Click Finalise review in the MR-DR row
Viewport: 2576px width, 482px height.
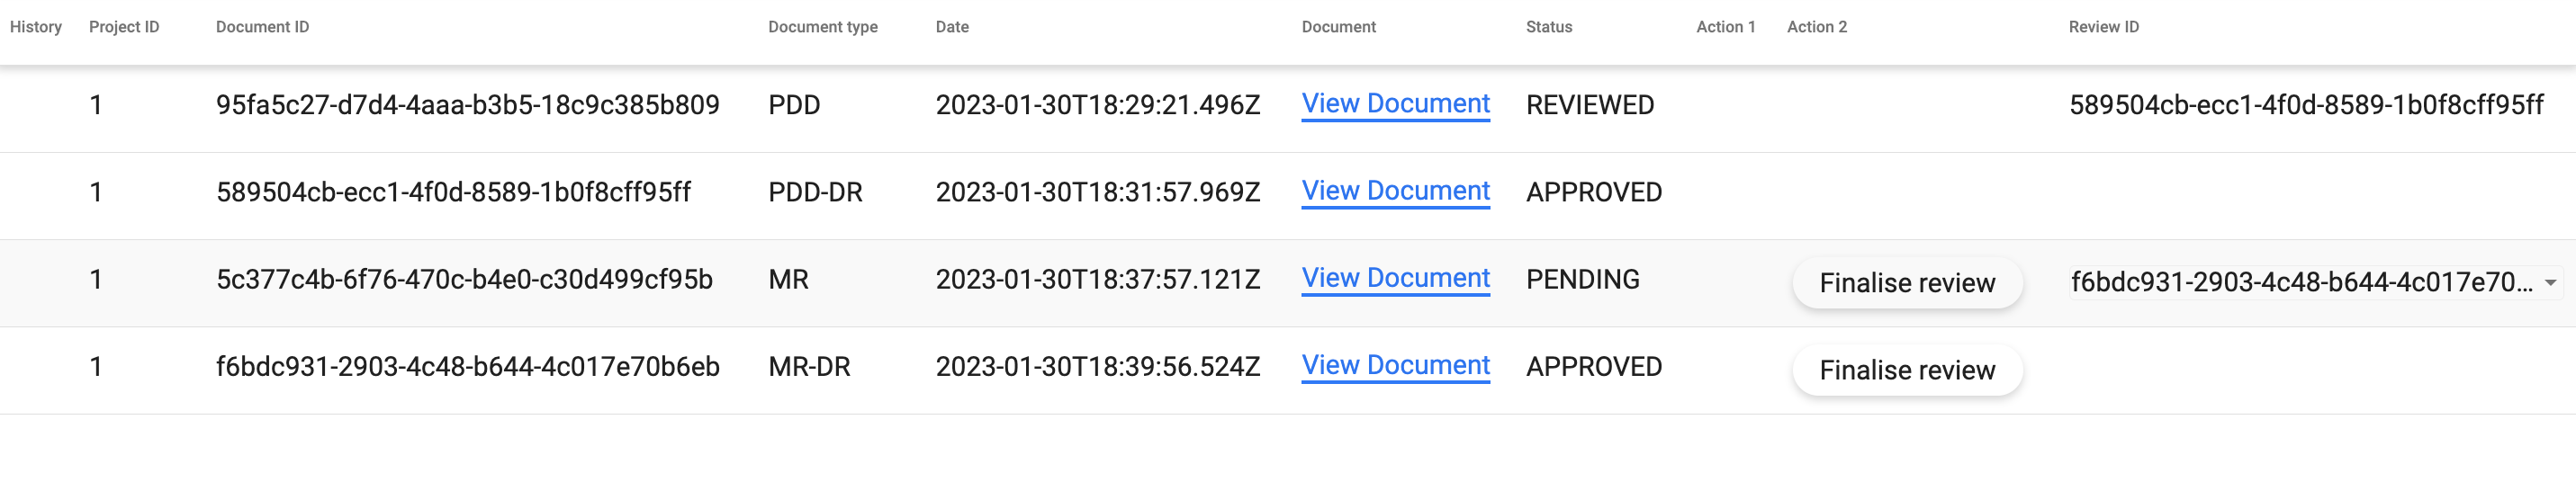(1906, 370)
